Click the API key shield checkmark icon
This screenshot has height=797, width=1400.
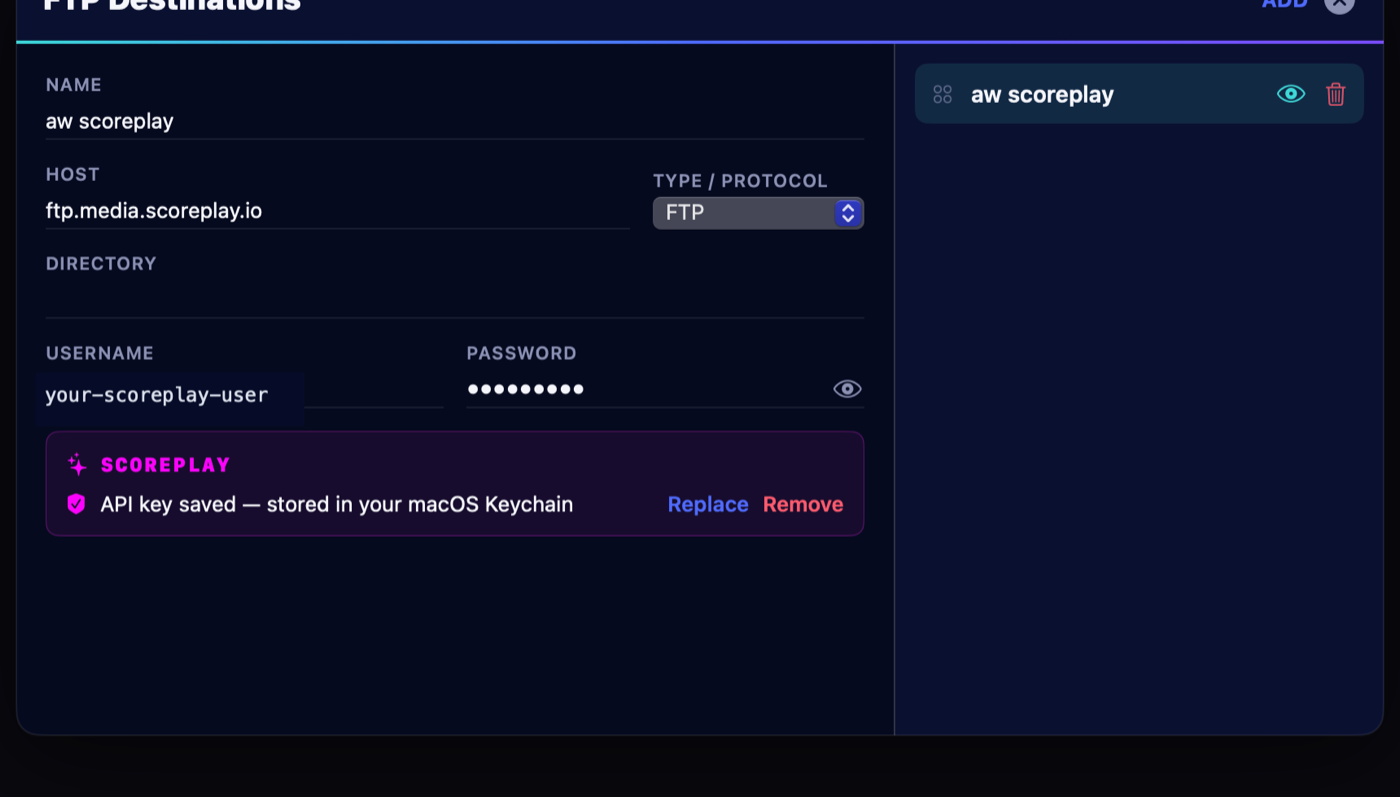[x=76, y=504]
